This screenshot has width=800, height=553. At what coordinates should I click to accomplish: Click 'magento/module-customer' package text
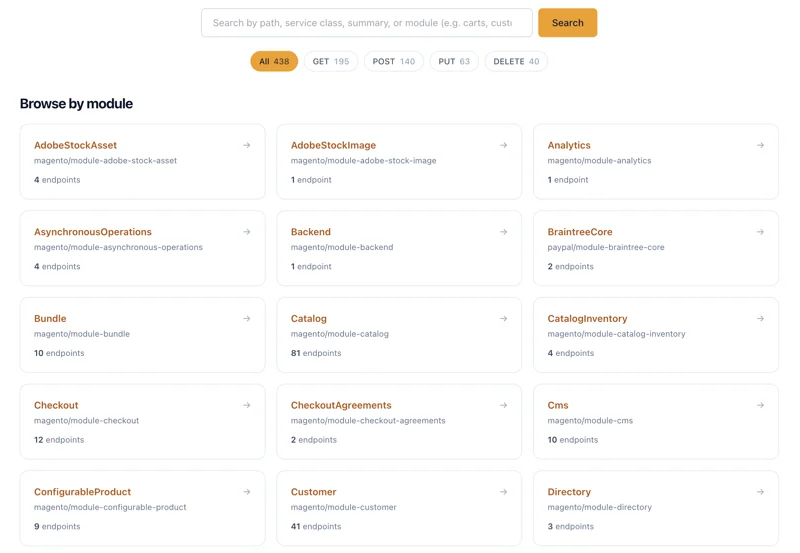click(343, 508)
